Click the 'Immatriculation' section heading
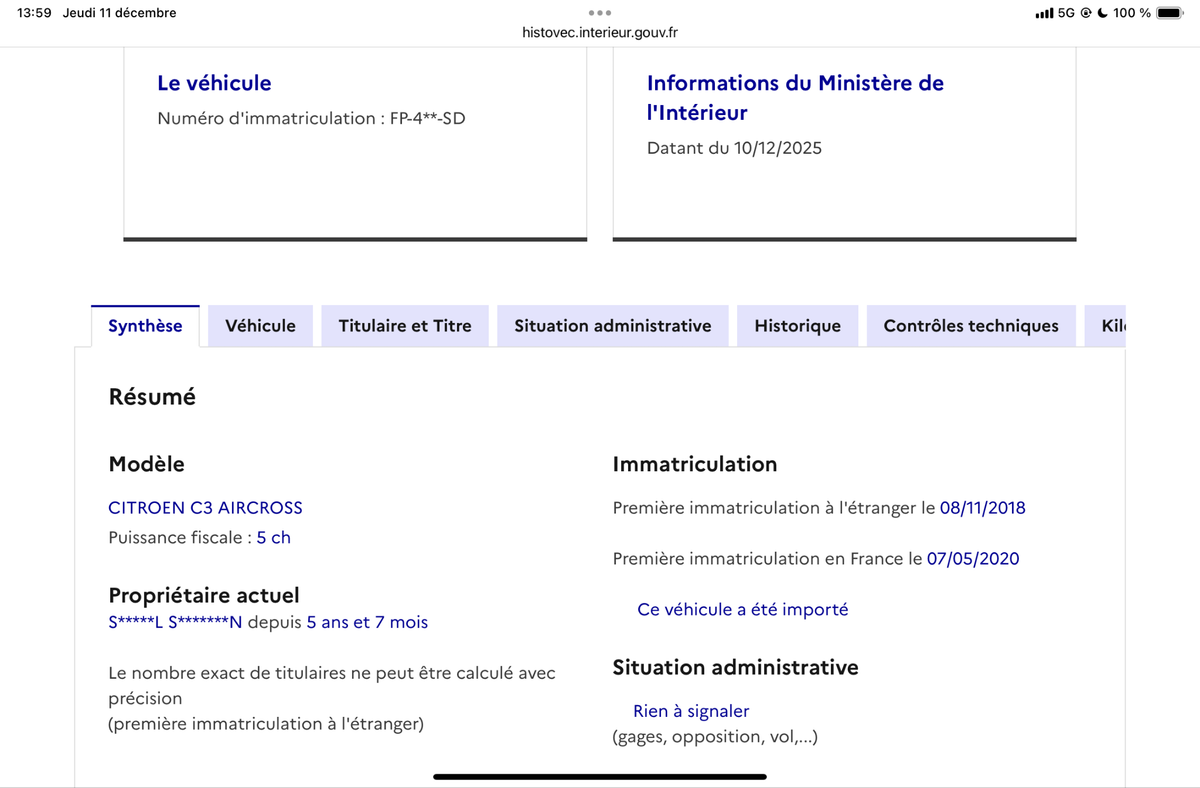 click(x=695, y=464)
